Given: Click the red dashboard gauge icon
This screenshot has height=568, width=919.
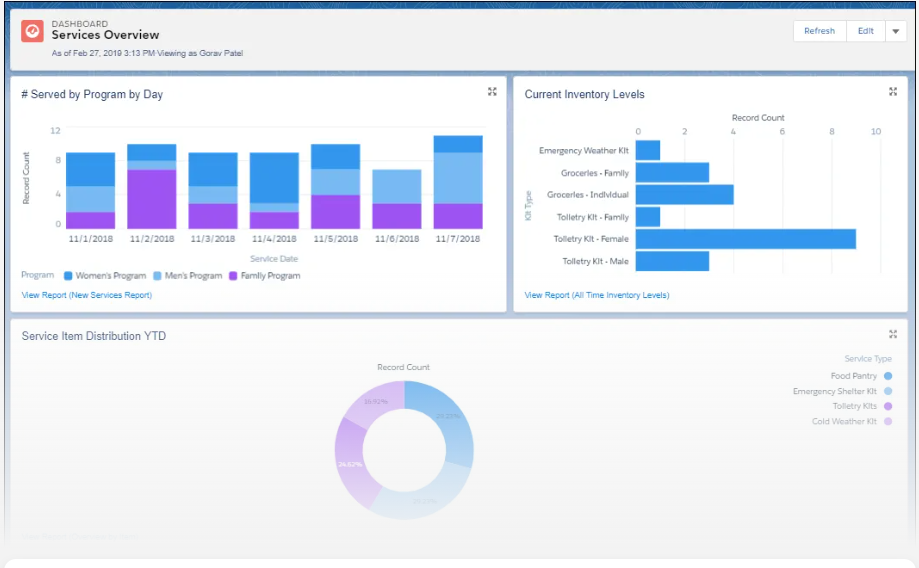Looking at the screenshot, I should (x=32, y=31).
